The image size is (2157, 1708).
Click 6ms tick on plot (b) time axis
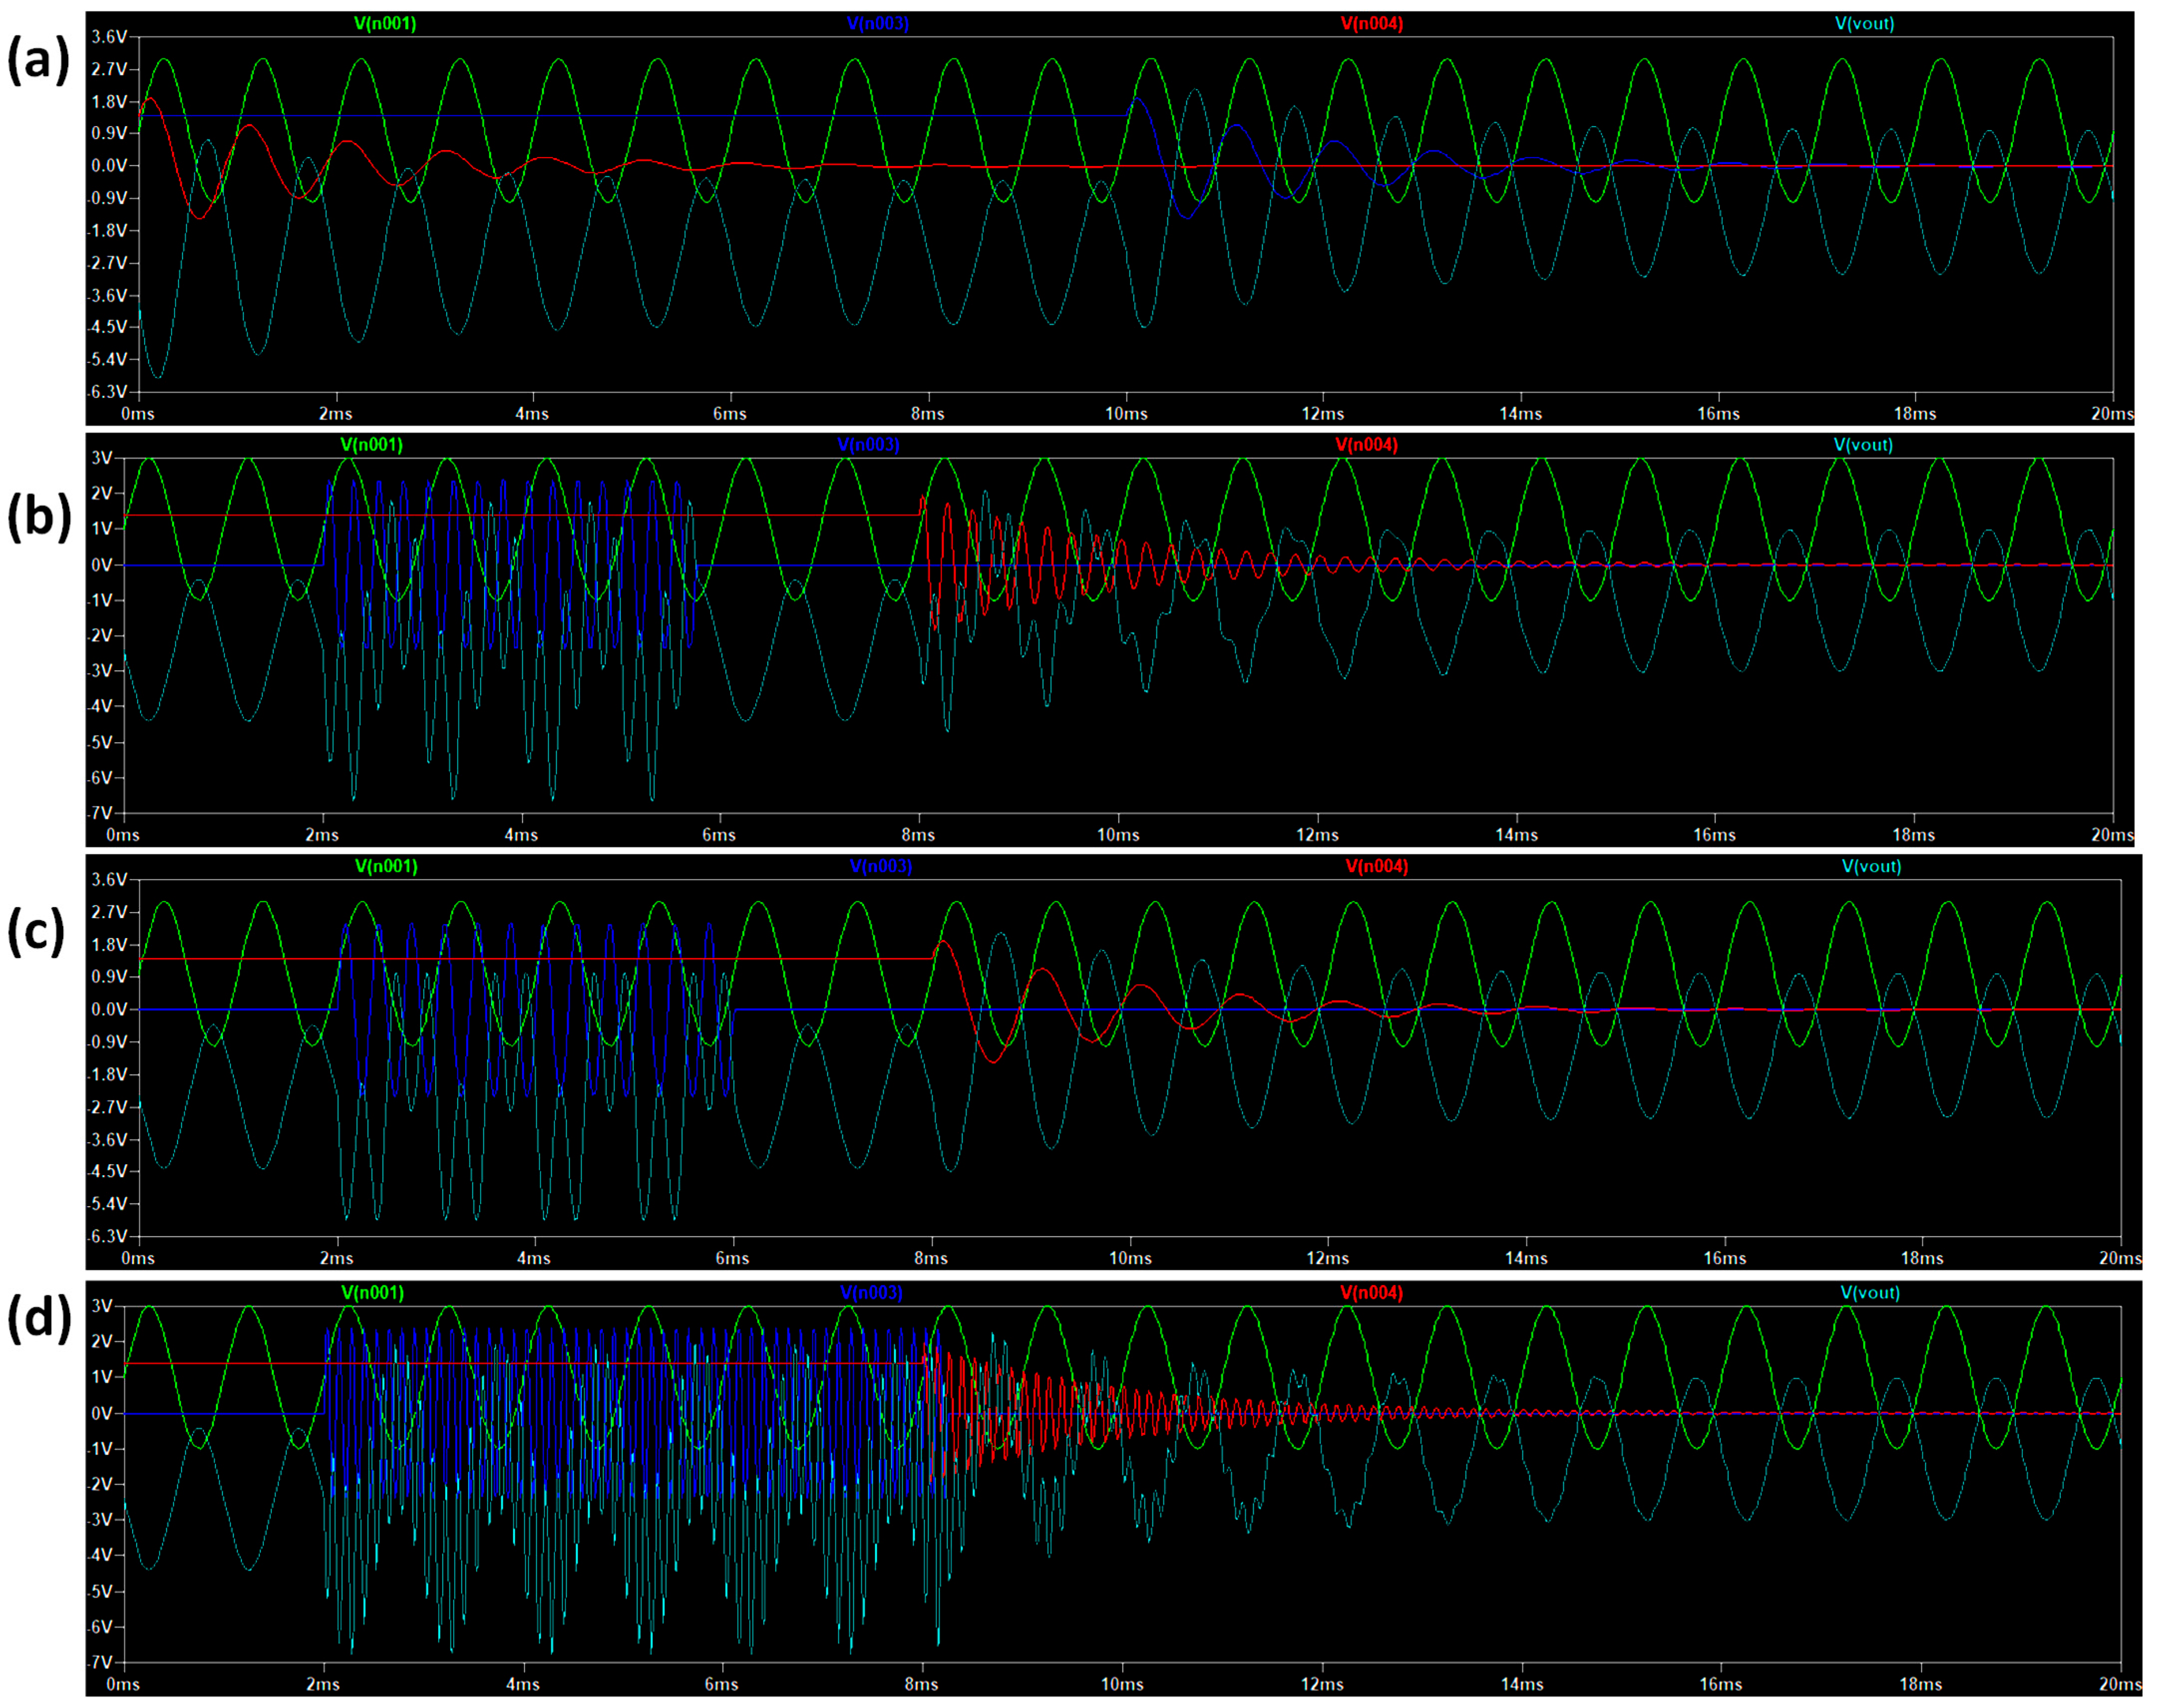[x=719, y=835]
